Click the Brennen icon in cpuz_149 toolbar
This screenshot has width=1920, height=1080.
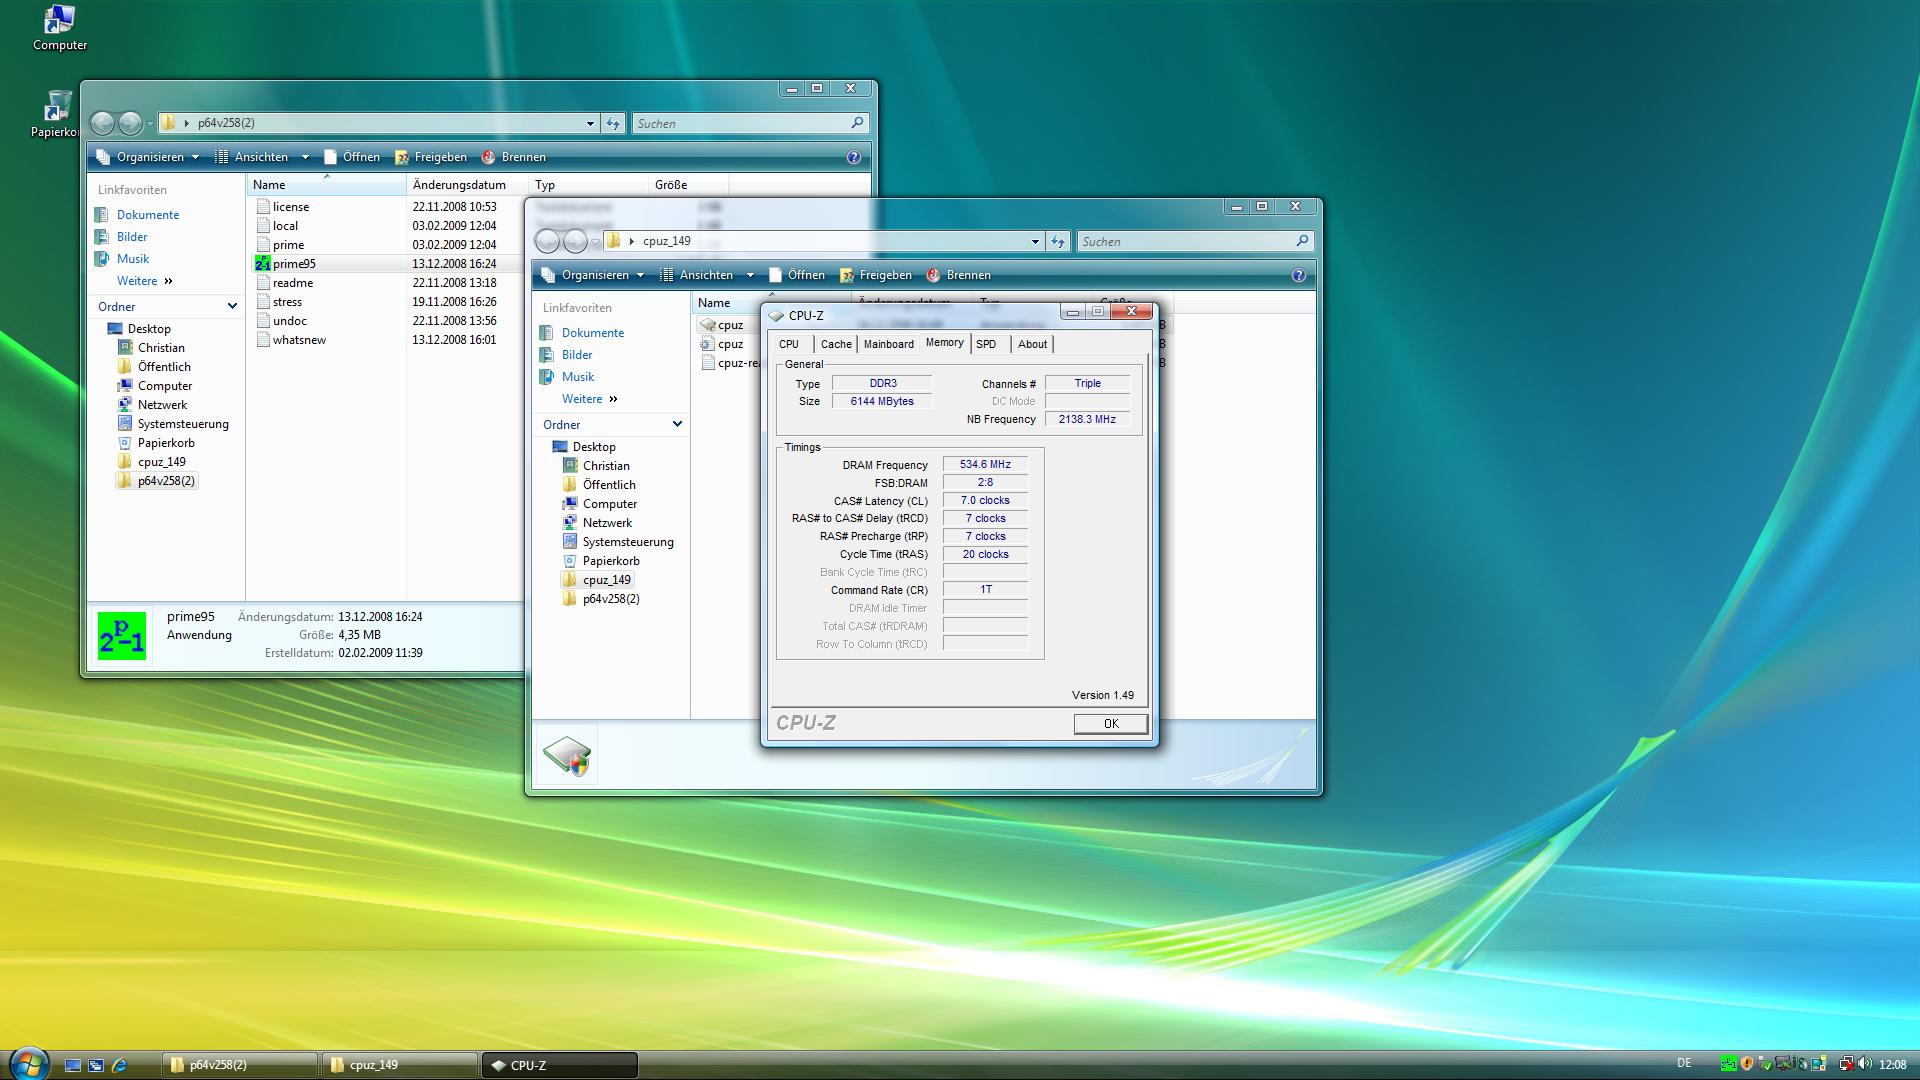(933, 275)
